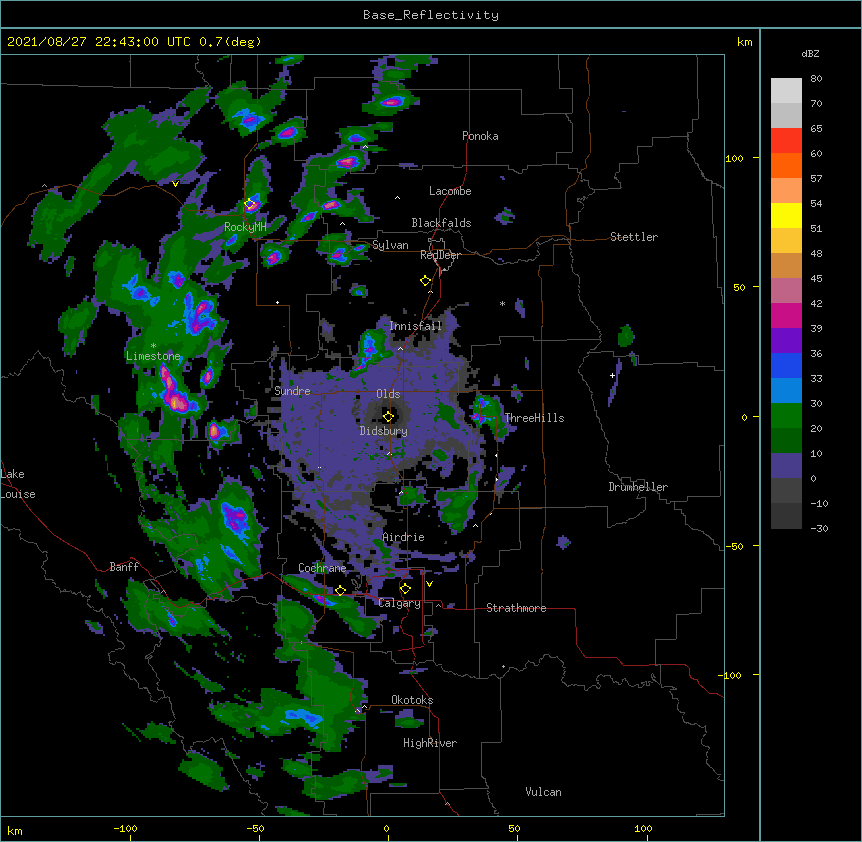Click the slate blue 0-10 dBZ legend swatch

(x=786, y=466)
